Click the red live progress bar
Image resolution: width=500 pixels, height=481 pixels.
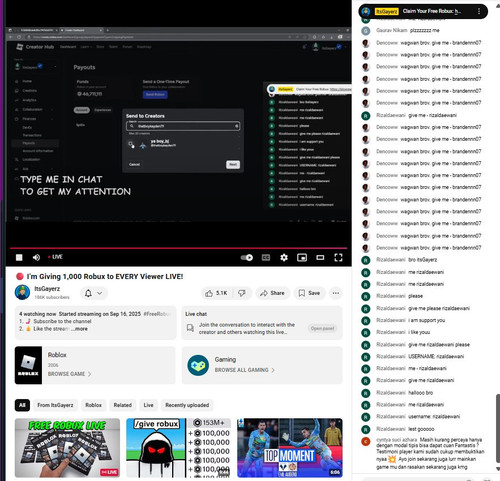tap(178, 248)
